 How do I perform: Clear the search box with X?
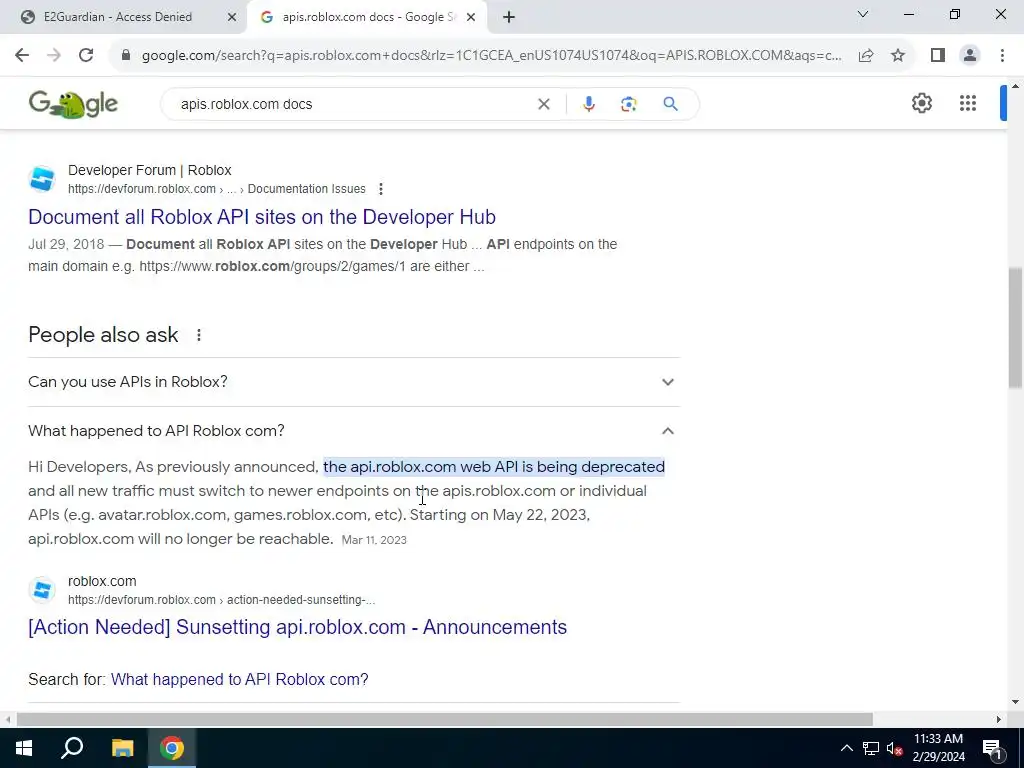[543, 104]
